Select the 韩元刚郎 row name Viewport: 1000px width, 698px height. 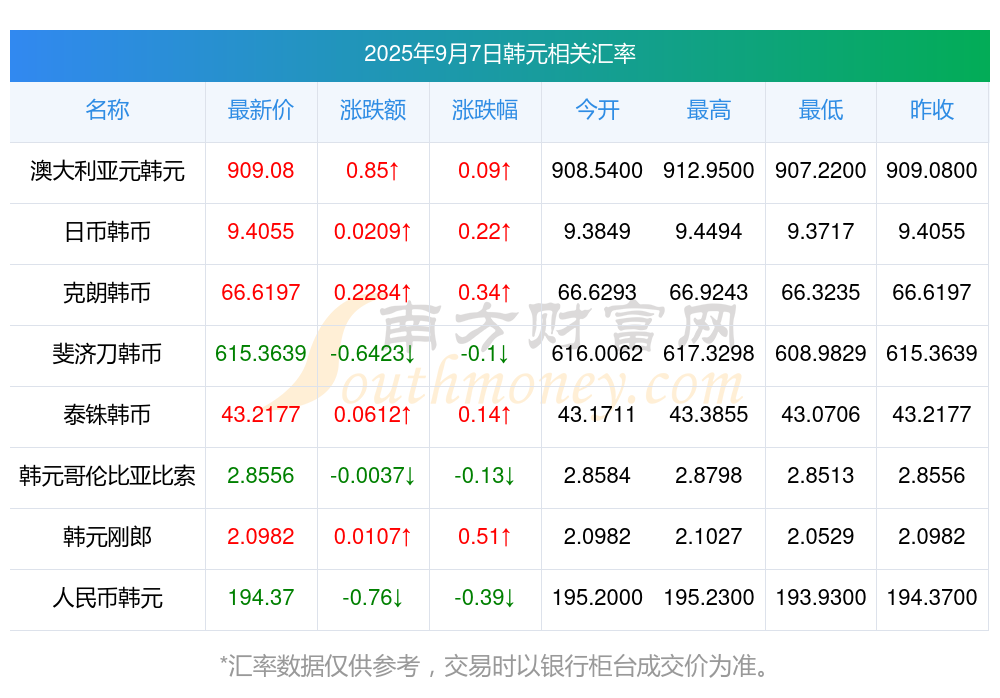click(x=107, y=537)
